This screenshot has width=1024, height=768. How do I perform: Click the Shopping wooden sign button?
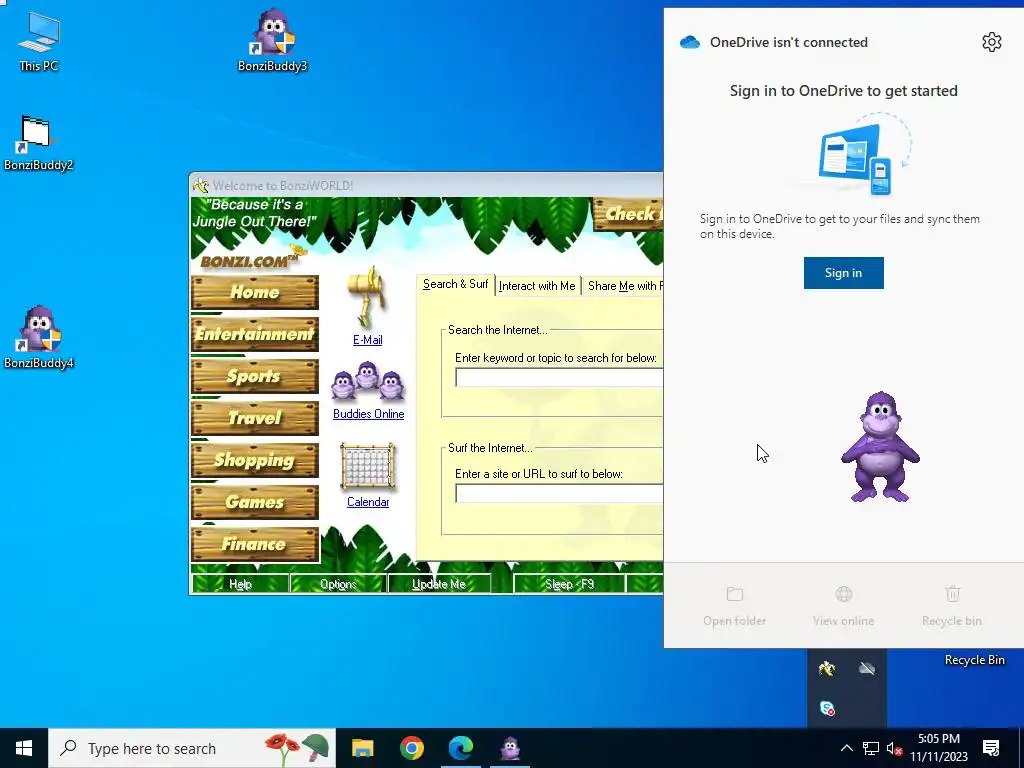pyautogui.click(x=255, y=460)
